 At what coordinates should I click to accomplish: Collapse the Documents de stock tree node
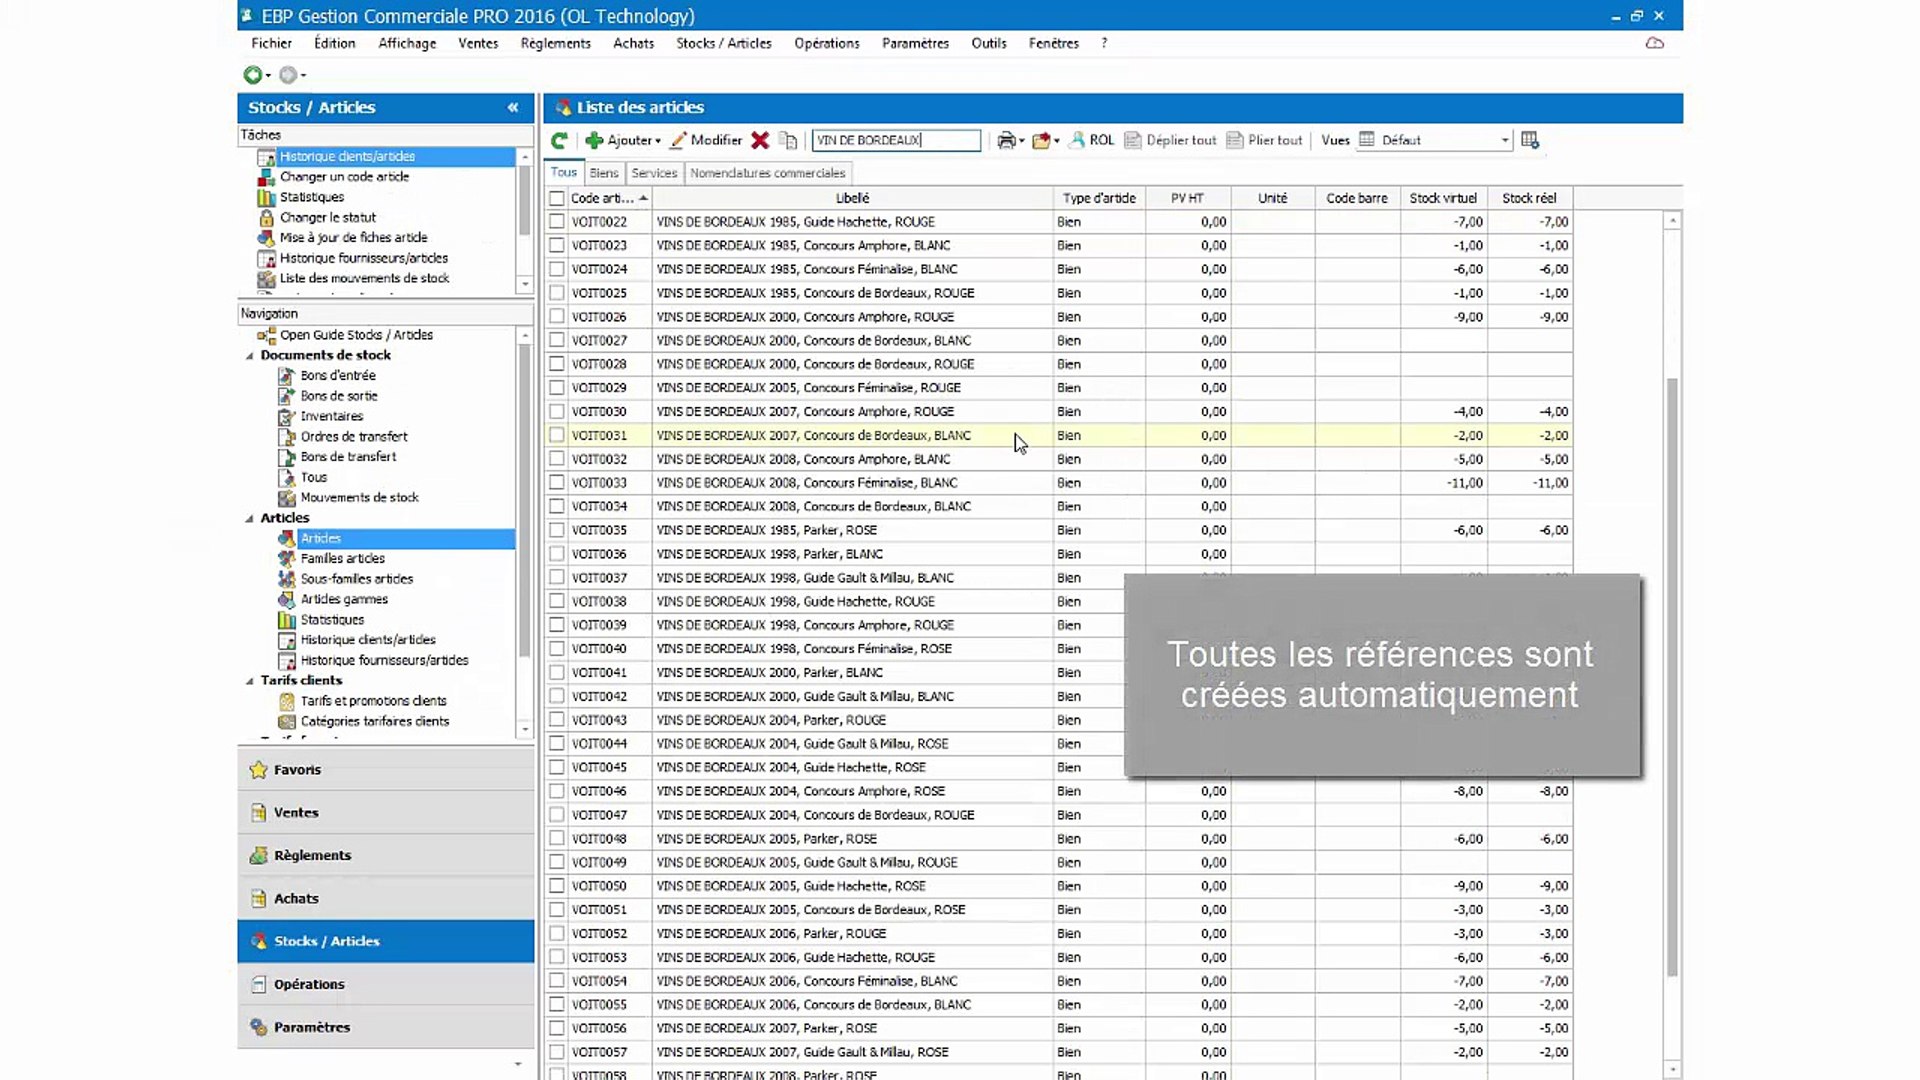click(250, 356)
